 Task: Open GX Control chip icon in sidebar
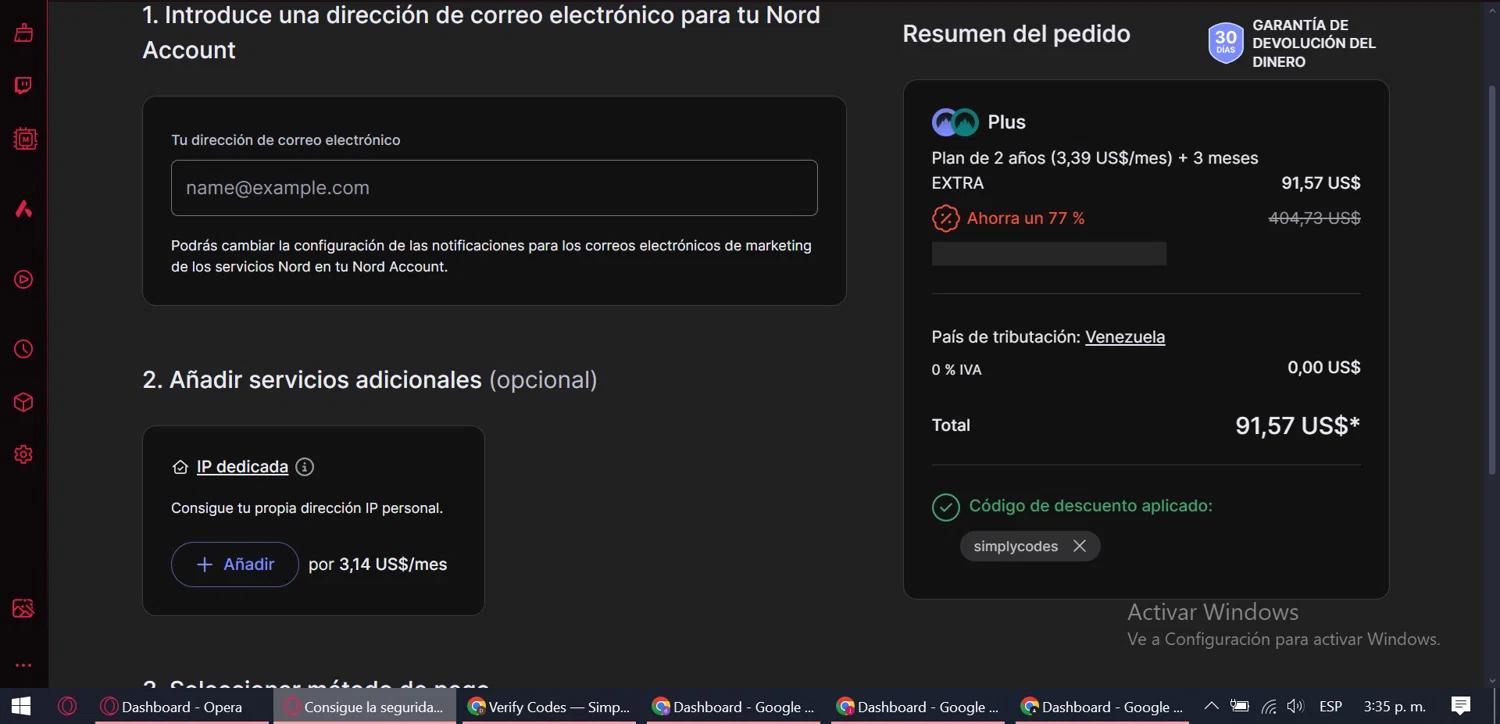pos(24,140)
